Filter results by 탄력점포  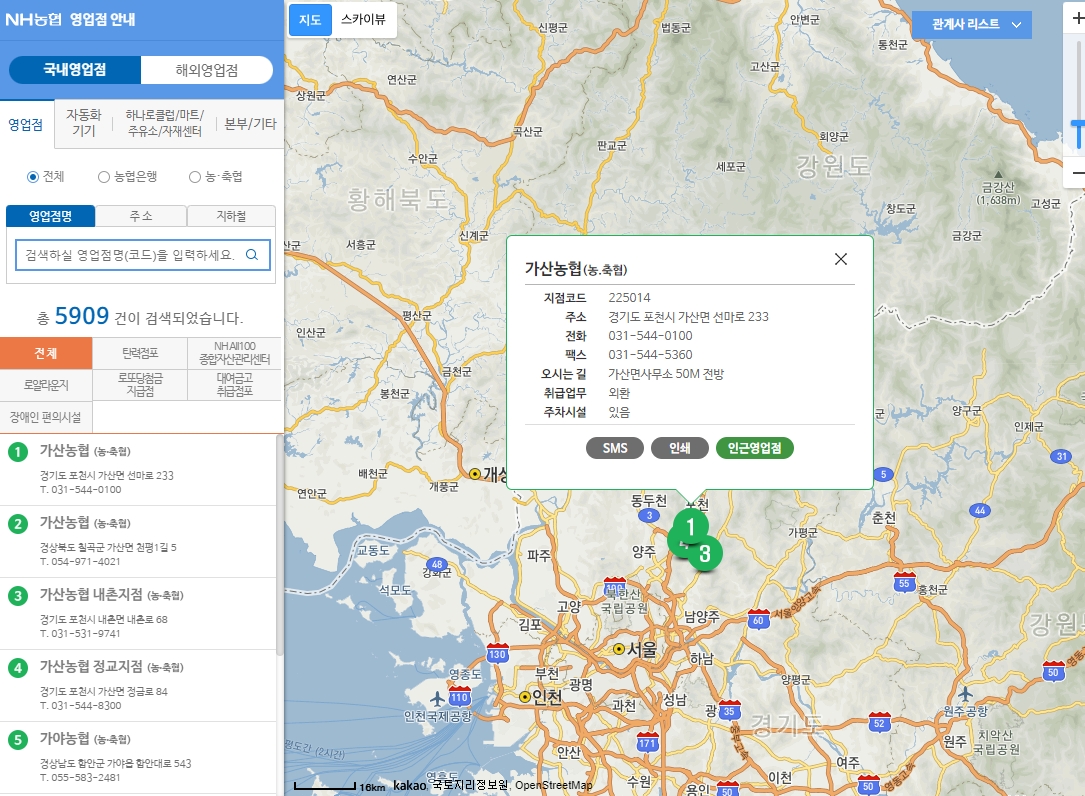pyautogui.click(x=140, y=353)
